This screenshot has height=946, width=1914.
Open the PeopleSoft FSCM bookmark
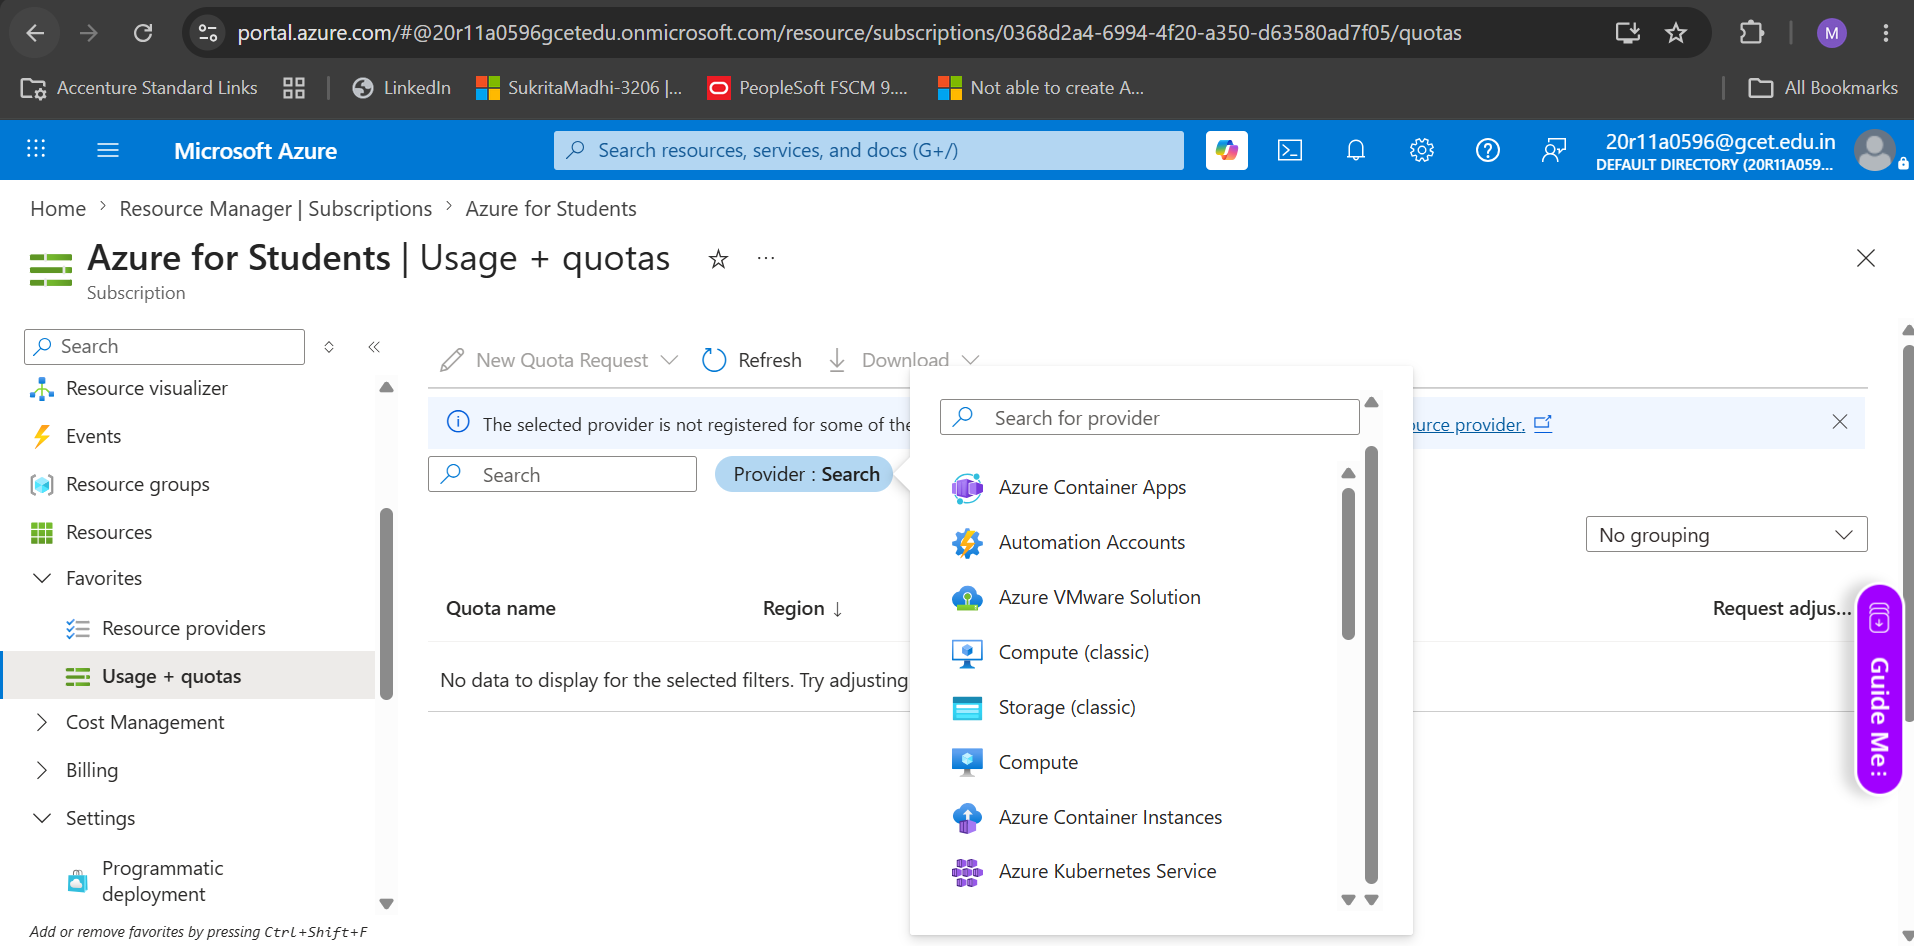pyautogui.click(x=808, y=88)
